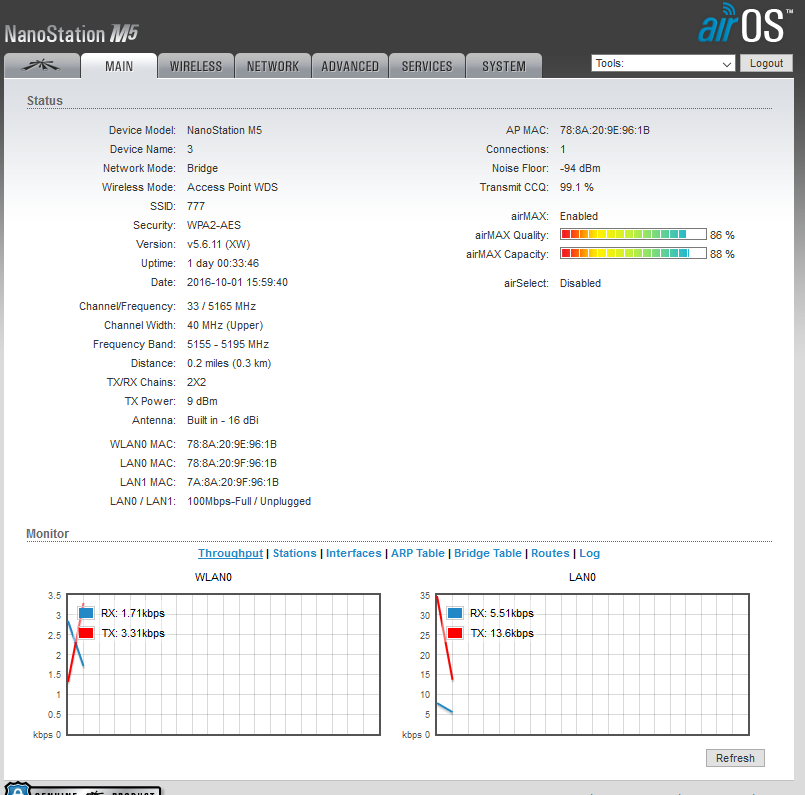
Task: Open the Stations monitor link
Action: (295, 553)
